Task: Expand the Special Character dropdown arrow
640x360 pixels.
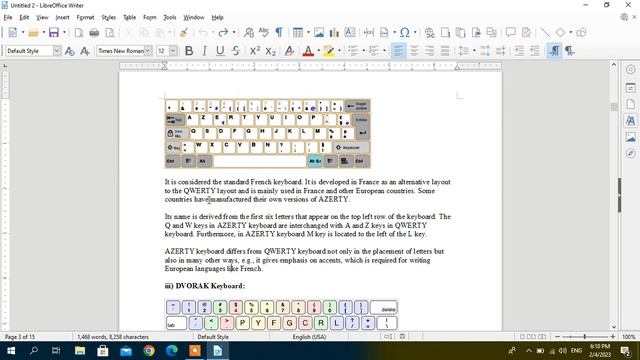Action: [415, 32]
